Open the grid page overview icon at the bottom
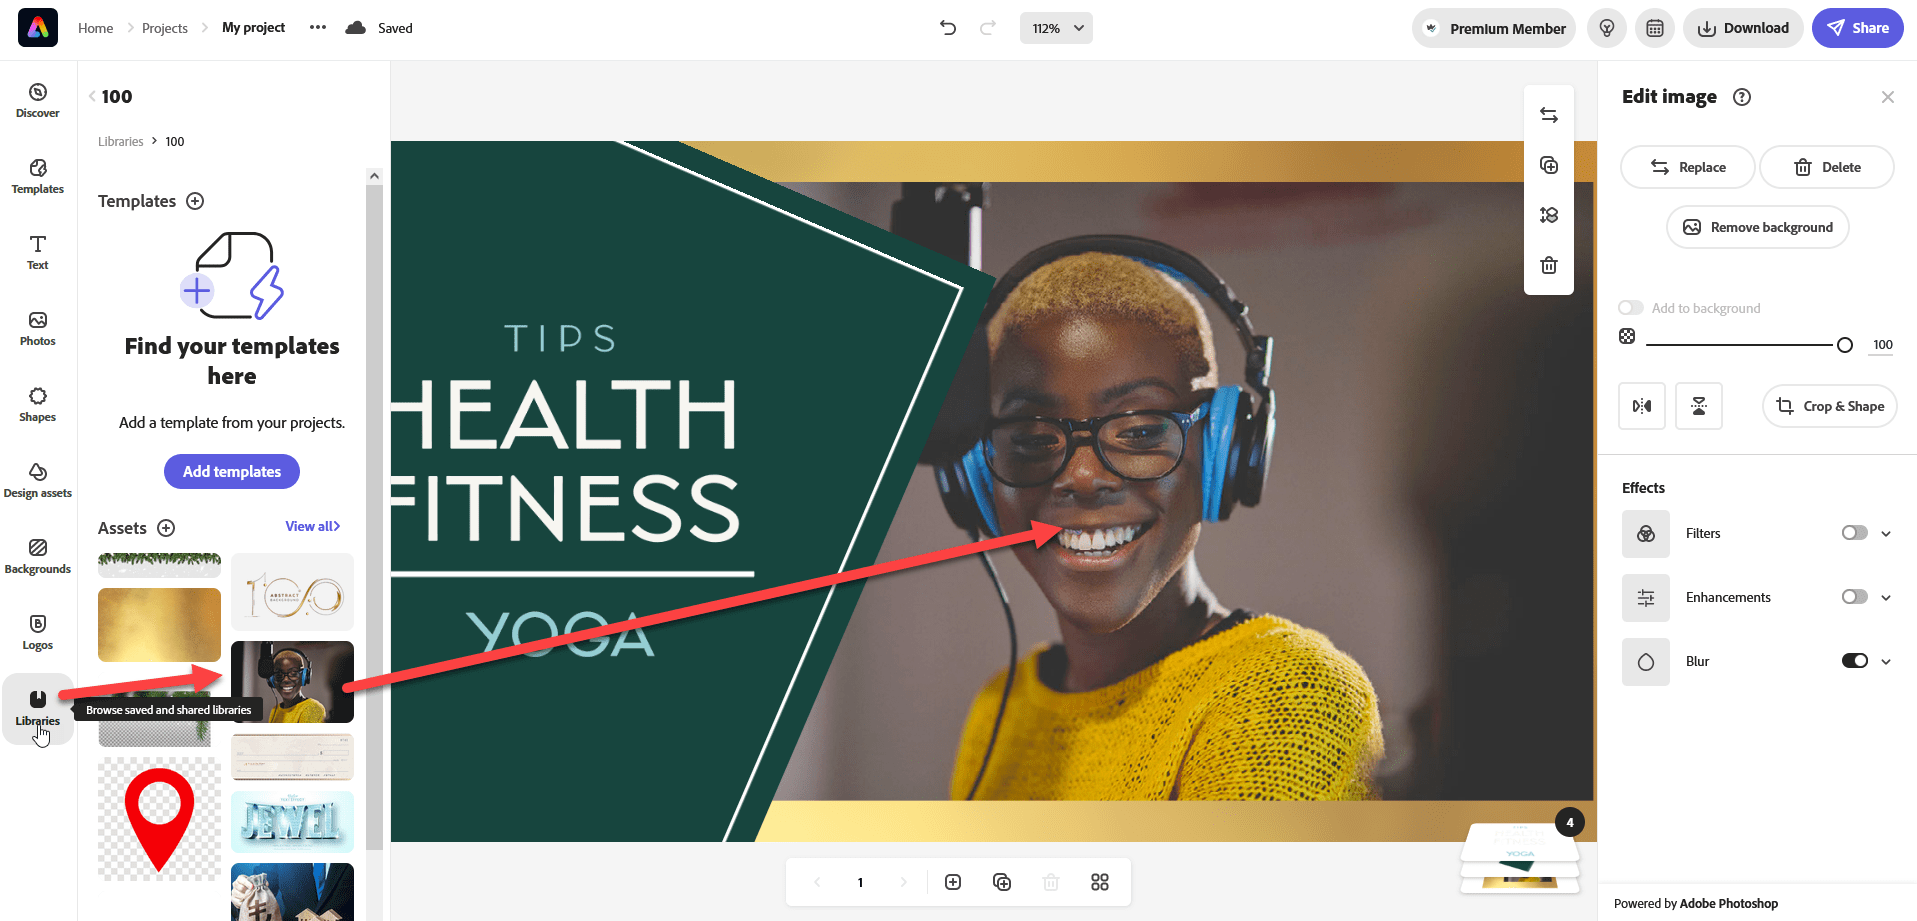 pyautogui.click(x=1100, y=882)
